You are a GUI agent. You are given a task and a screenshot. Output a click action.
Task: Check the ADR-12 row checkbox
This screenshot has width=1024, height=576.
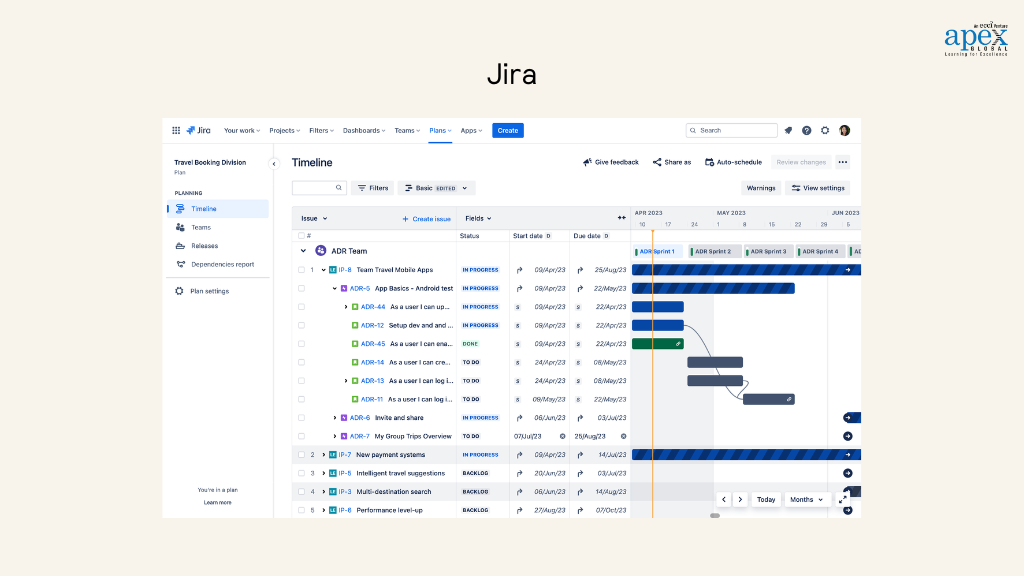click(301, 325)
